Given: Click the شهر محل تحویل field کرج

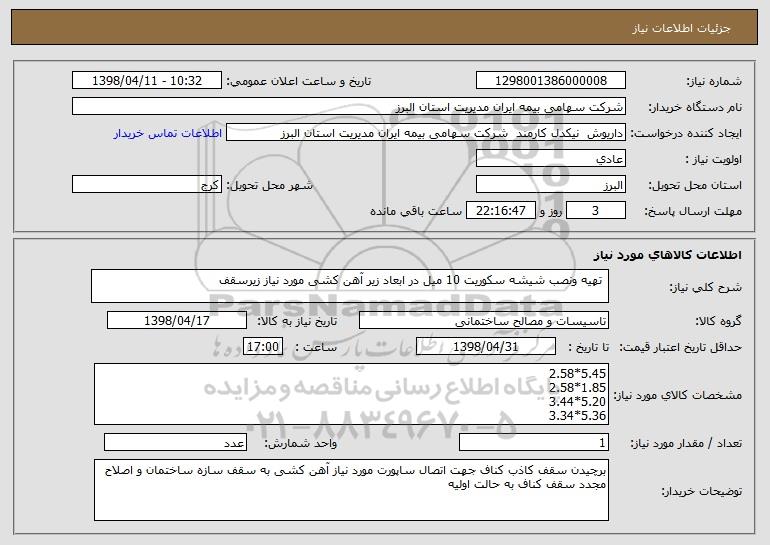Looking at the screenshot, I should click(x=147, y=184).
